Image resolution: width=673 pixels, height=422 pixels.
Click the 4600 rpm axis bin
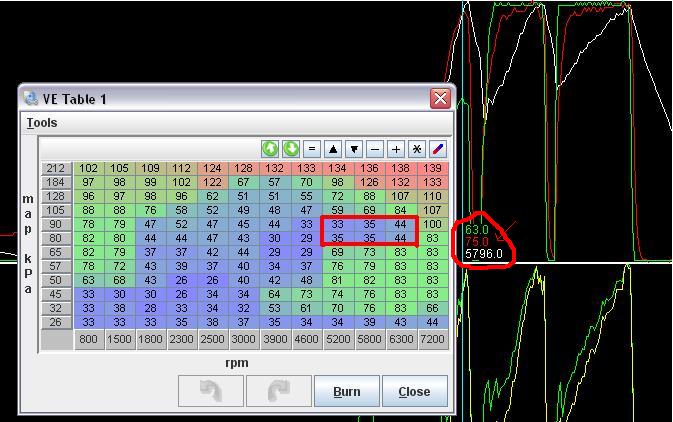306,340
